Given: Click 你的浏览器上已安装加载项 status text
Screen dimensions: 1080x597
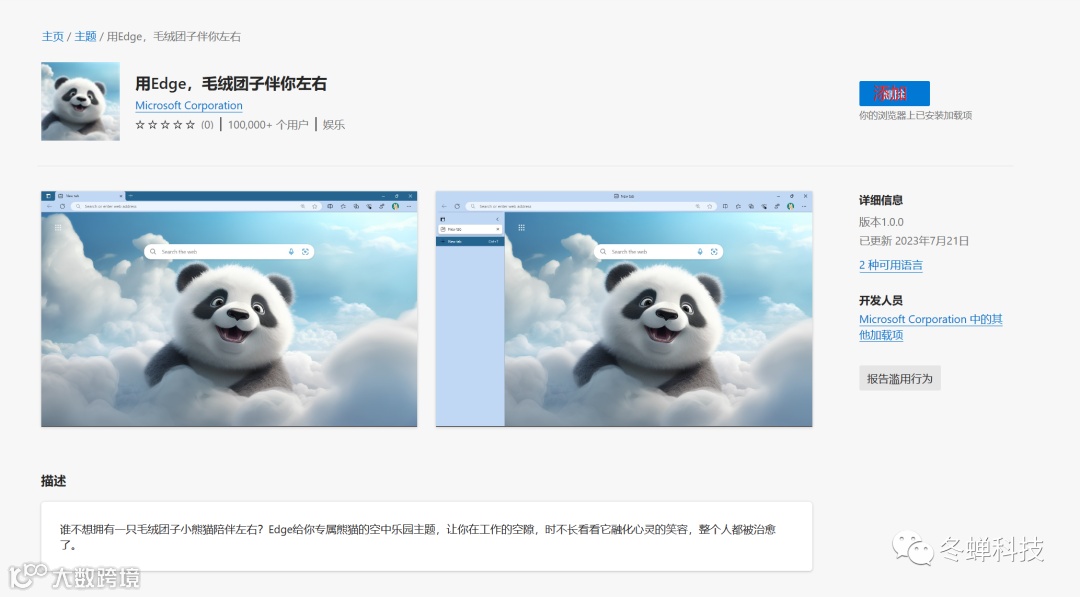Looking at the screenshot, I should (915, 116).
